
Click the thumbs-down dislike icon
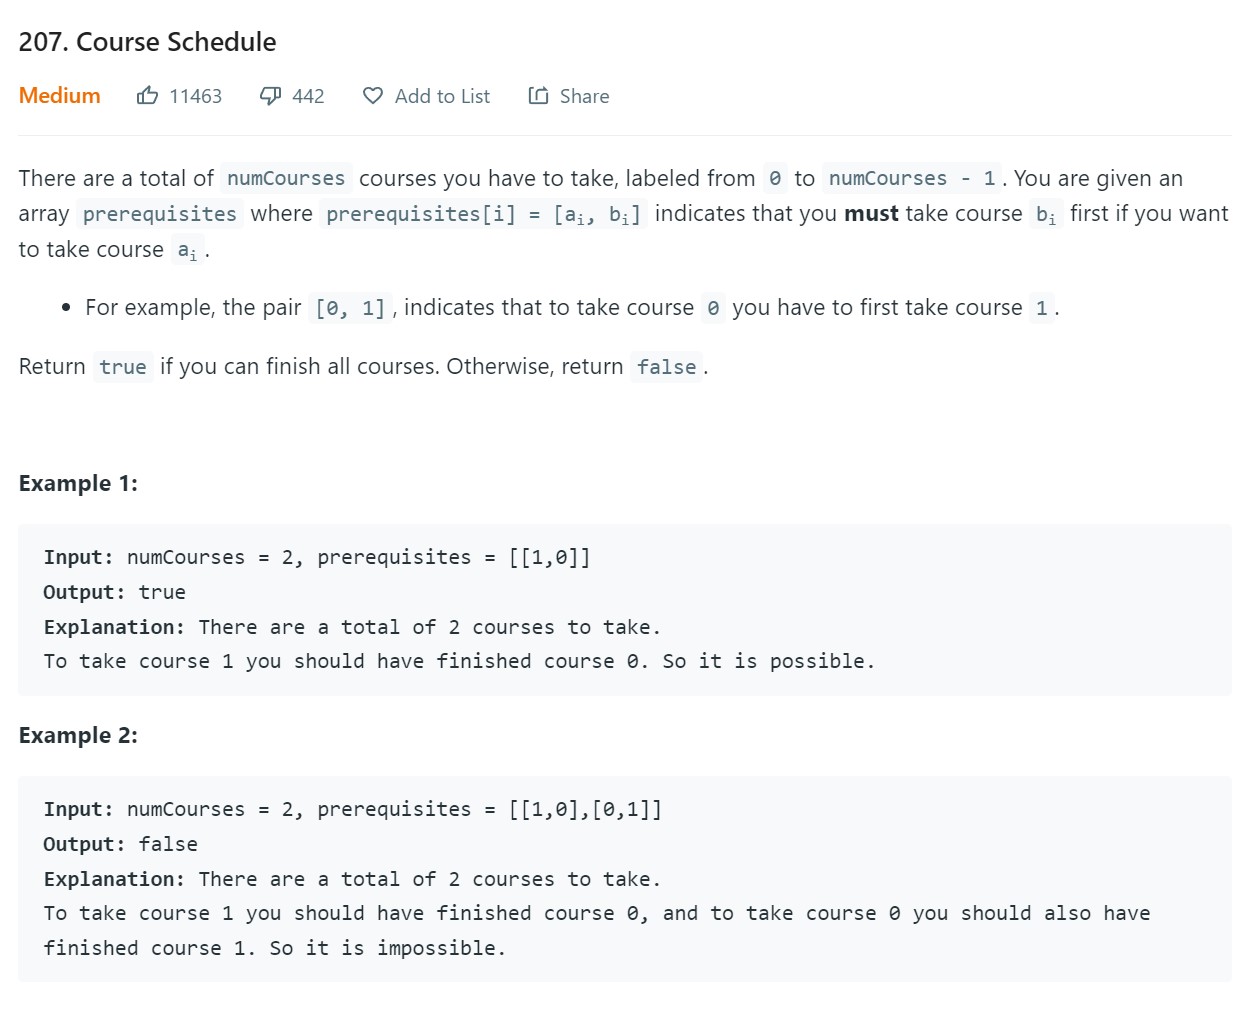[270, 96]
